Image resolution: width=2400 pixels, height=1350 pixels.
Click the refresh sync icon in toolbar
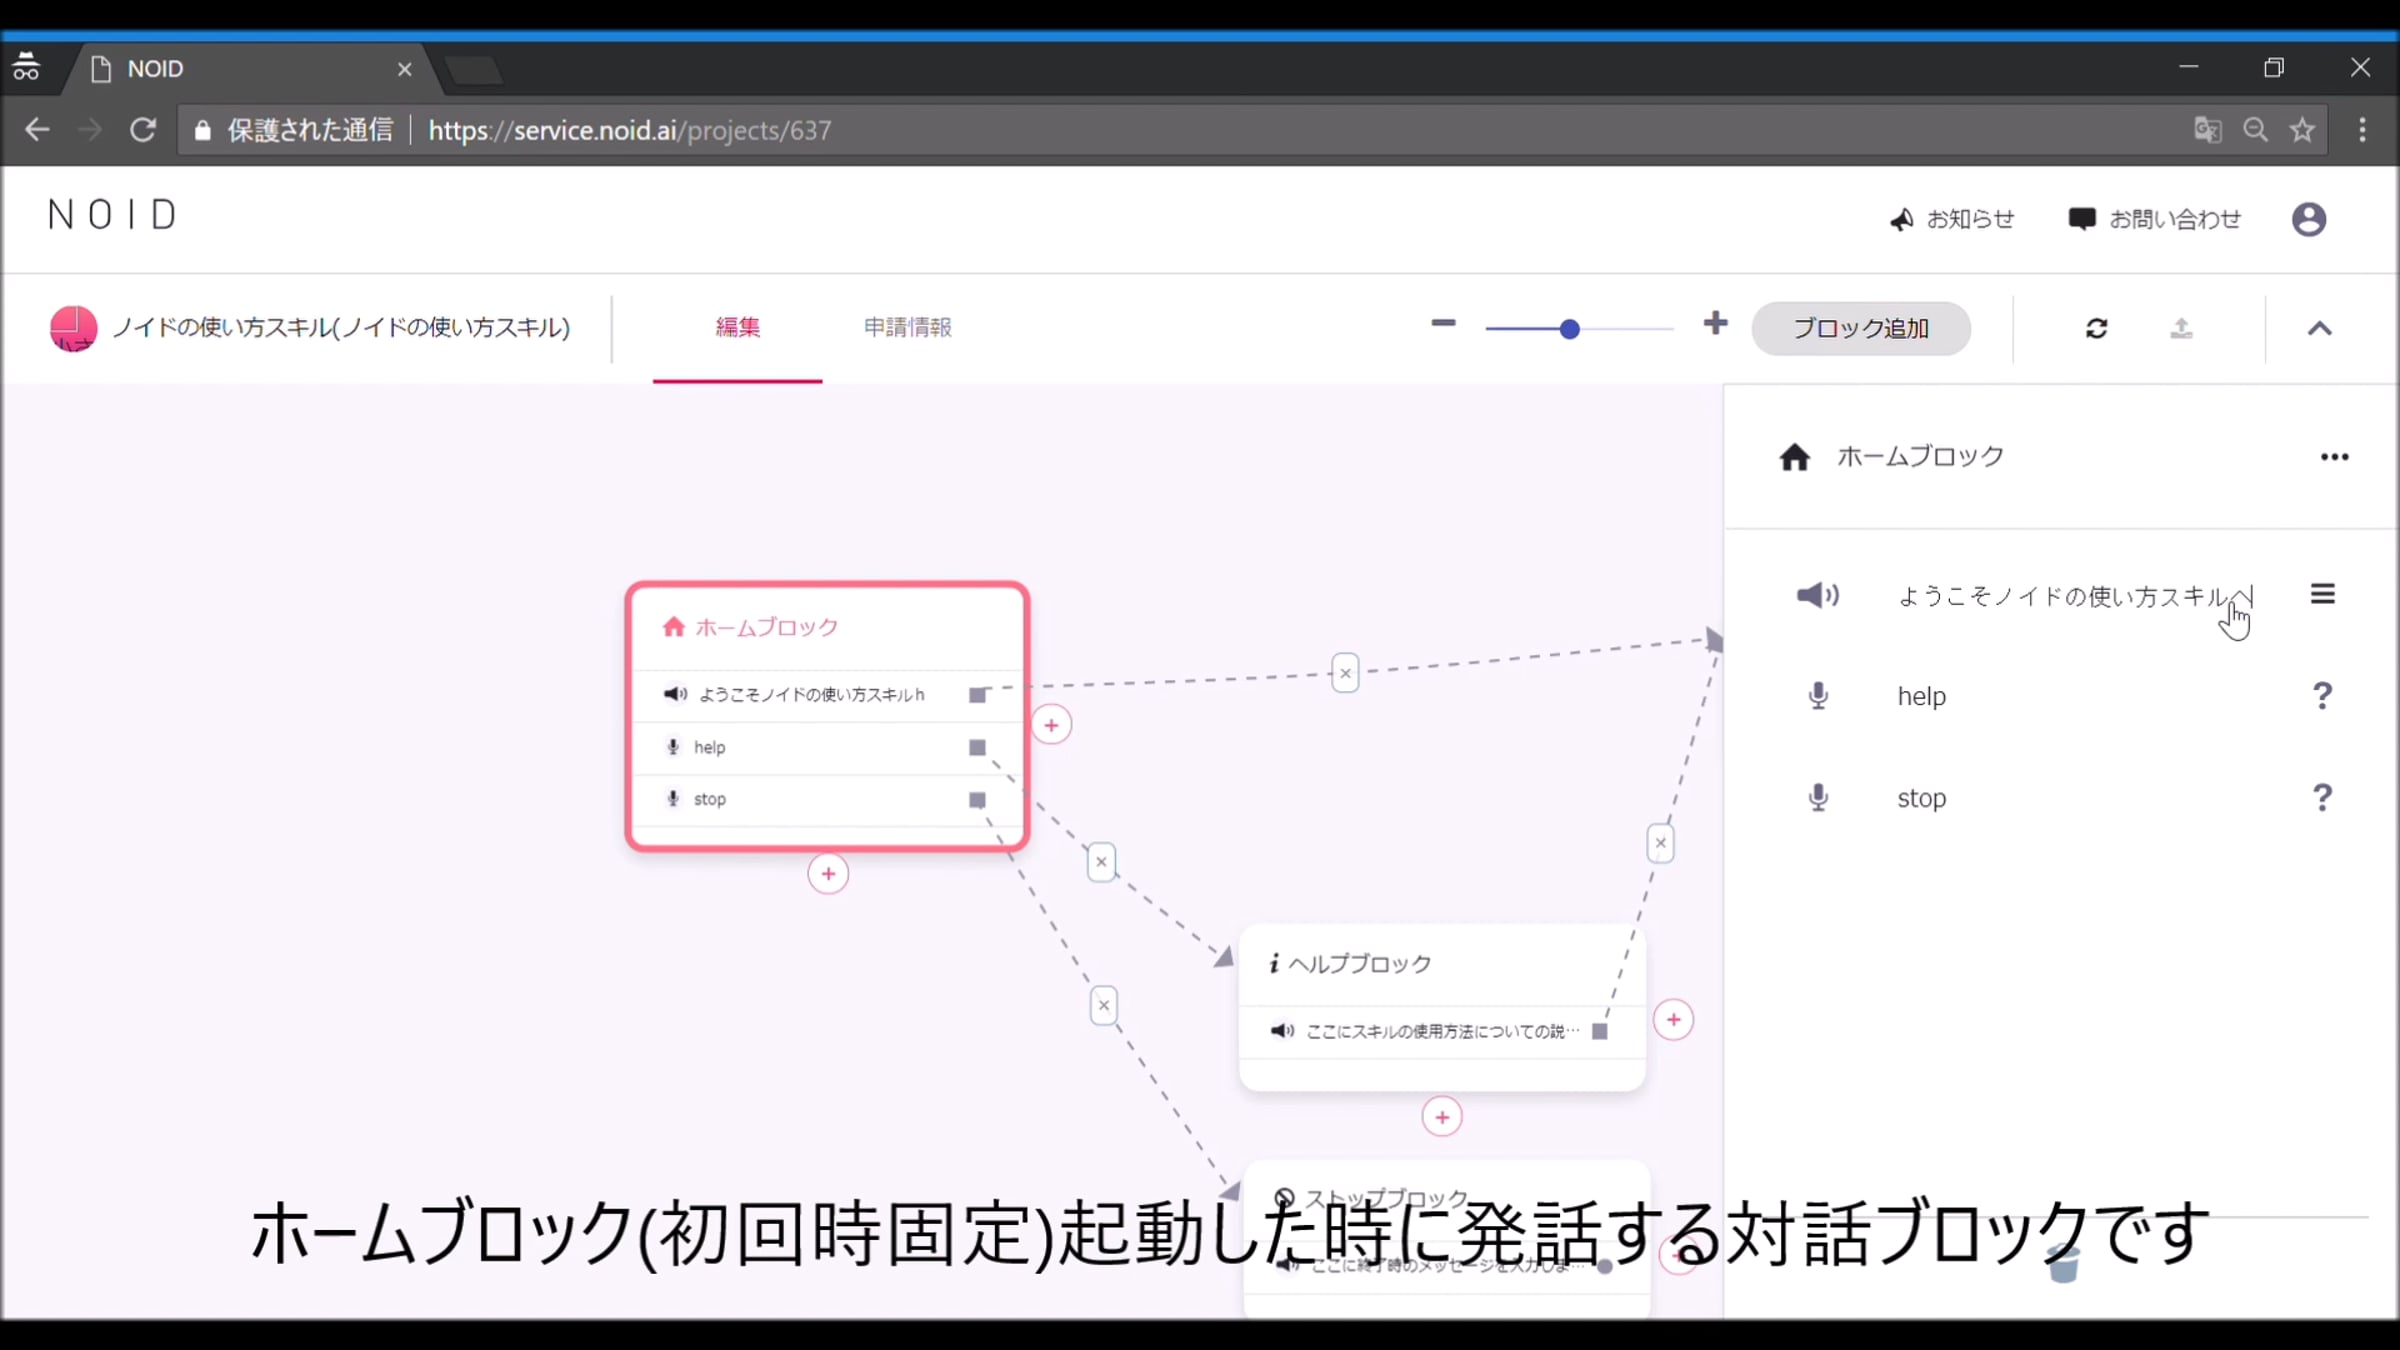pos(2097,328)
